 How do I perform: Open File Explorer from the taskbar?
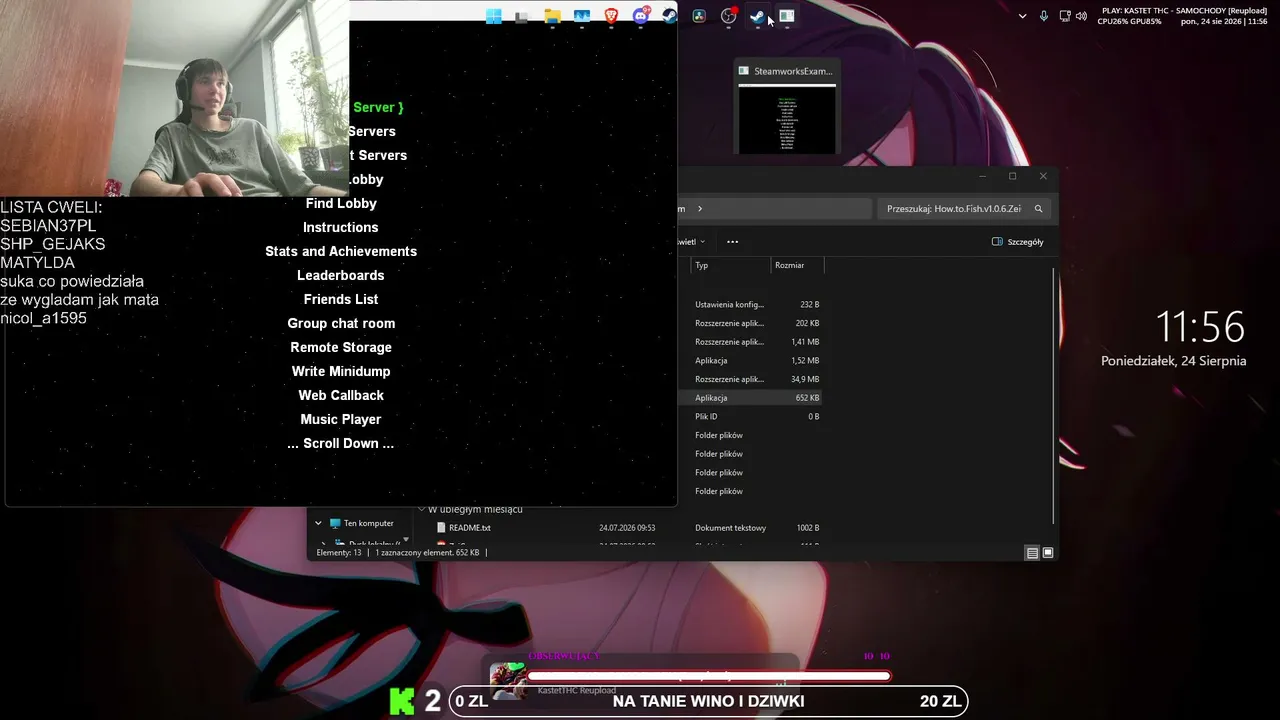coord(552,16)
